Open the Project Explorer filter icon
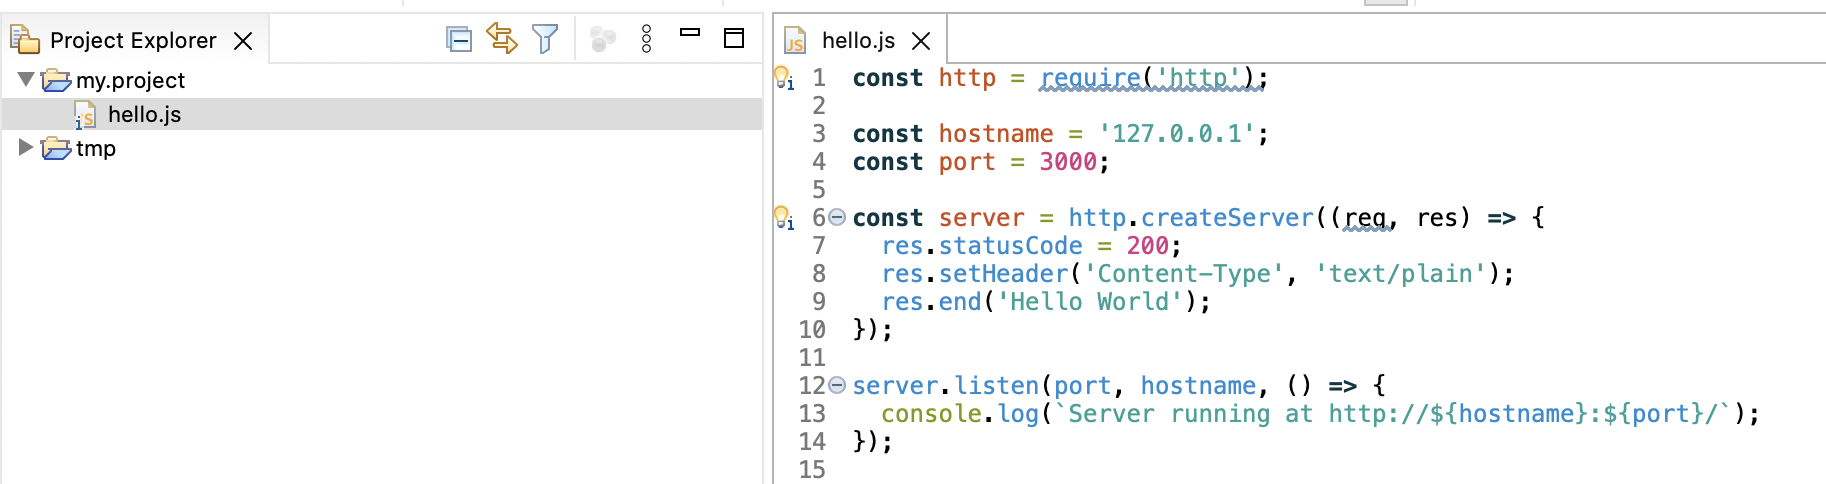 click(x=545, y=40)
